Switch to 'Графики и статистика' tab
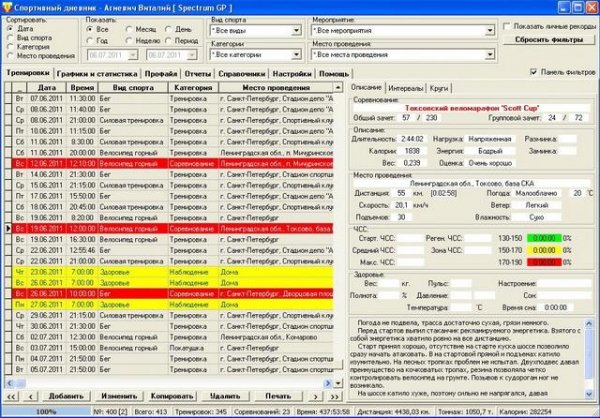Image resolution: width=600 pixels, height=418 pixels. pyautogui.click(x=98, y=74)
